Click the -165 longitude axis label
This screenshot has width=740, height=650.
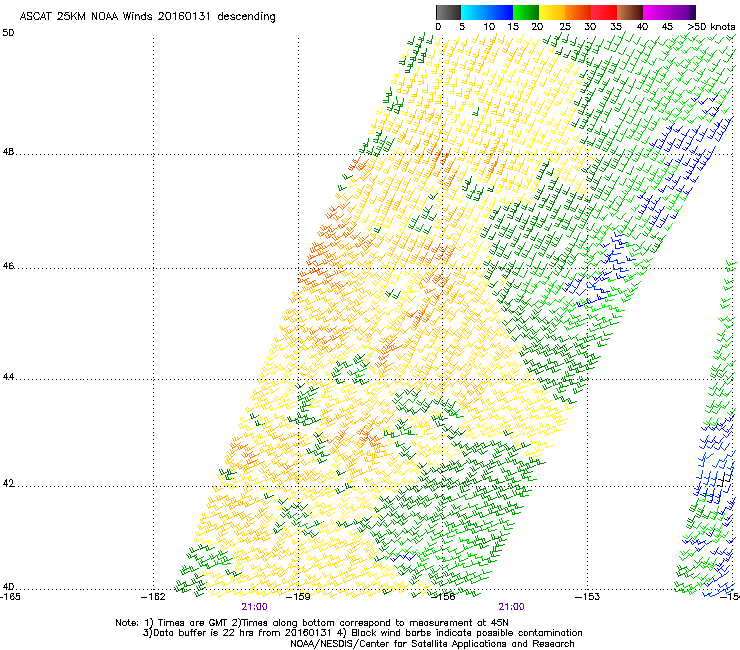pyautogui.click(x=10, y=596)
